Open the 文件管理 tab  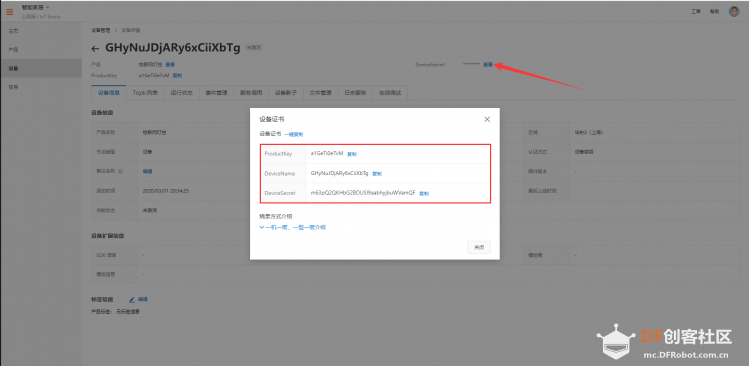(x=321, y=93)
